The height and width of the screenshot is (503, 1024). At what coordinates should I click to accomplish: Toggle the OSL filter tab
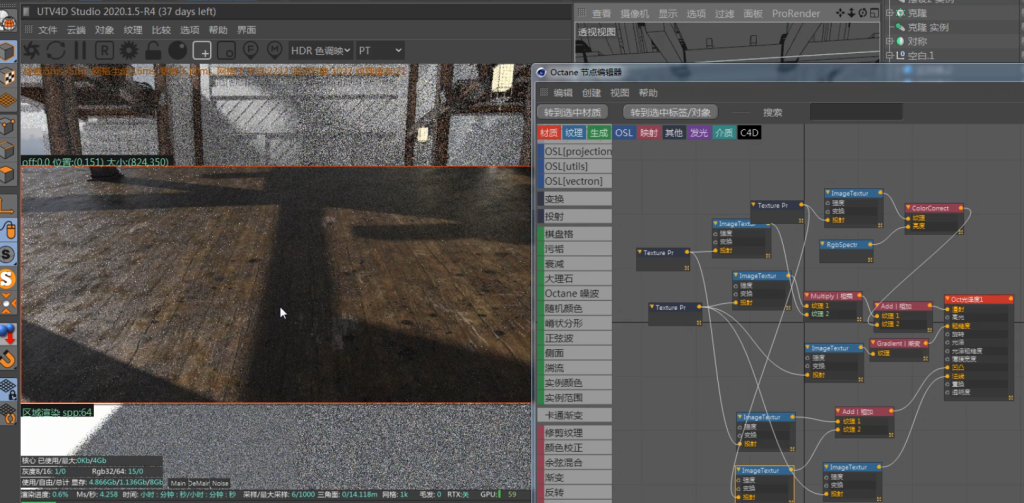(624, 133)
